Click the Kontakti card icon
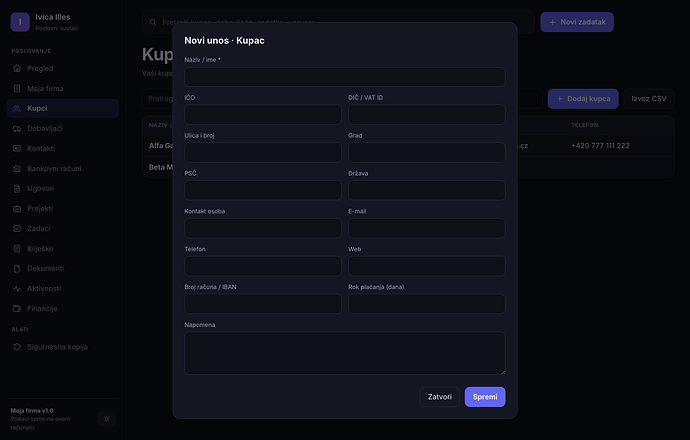The image size is (690, 440). click(17, 148)
